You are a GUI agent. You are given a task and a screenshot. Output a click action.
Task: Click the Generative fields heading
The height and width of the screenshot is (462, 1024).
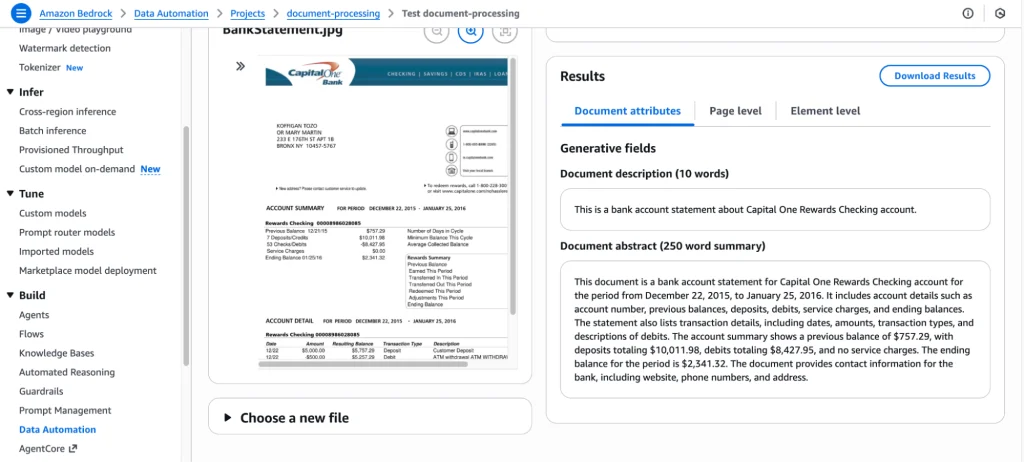[x=608, y=148]
